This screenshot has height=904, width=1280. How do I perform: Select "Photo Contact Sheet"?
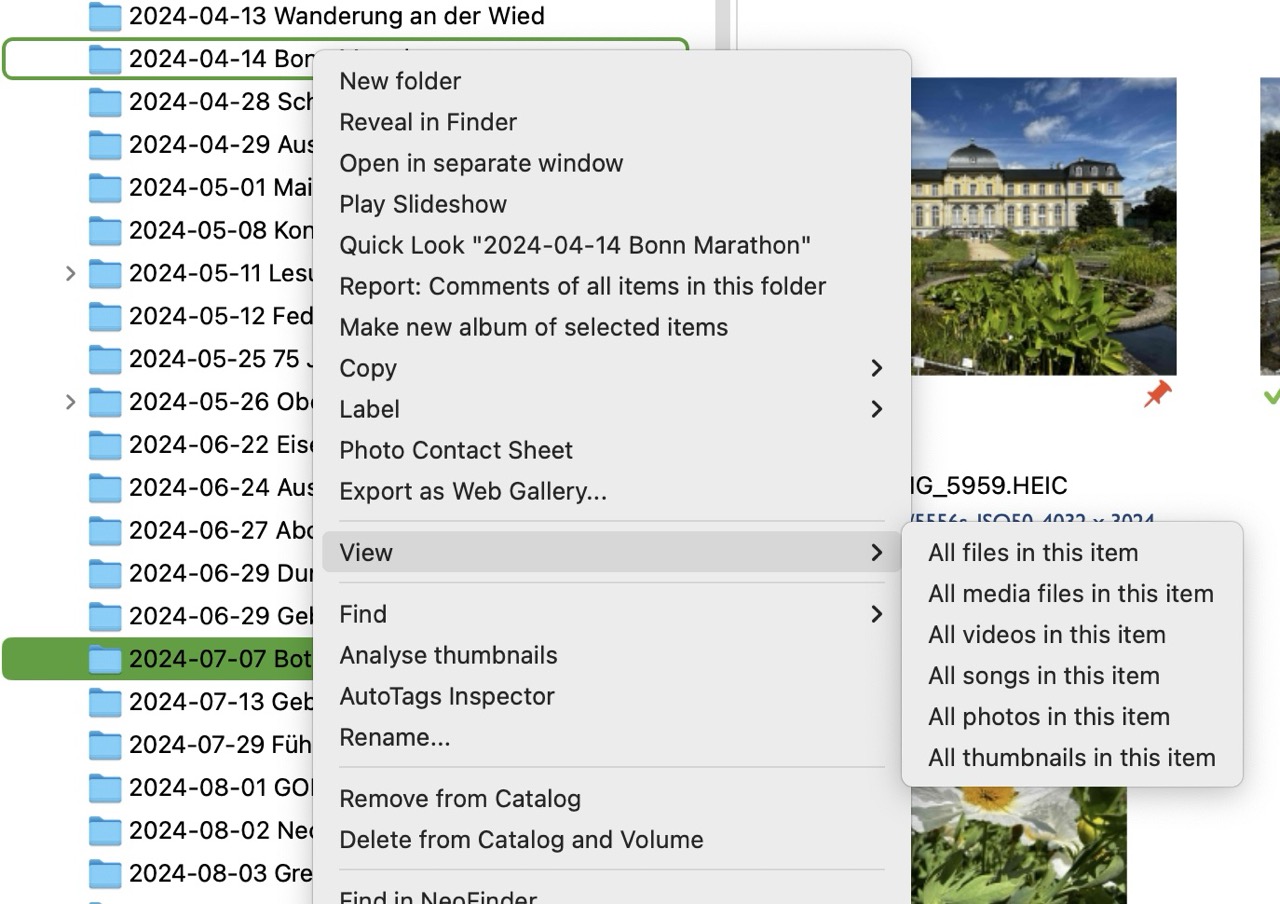[456, 450]
